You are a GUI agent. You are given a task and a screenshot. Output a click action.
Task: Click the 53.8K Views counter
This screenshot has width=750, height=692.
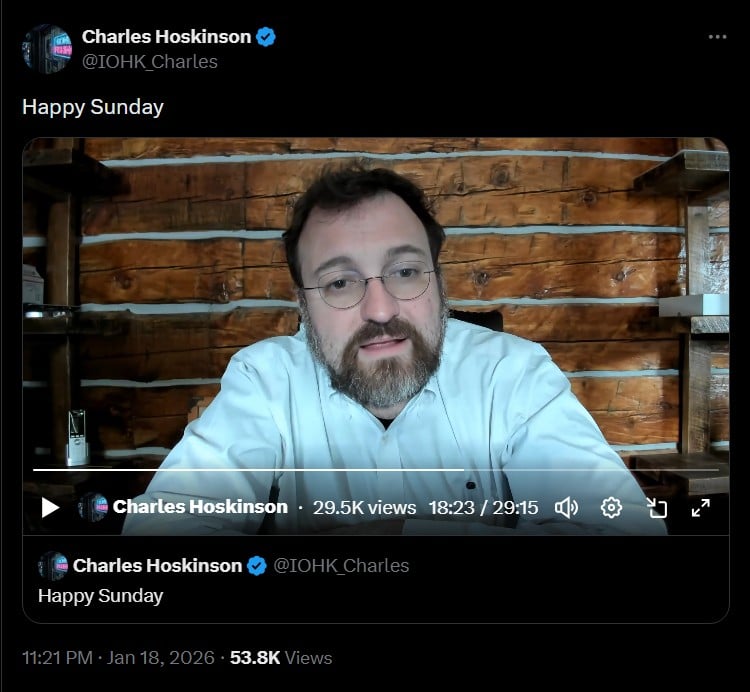tap(281, 658)
